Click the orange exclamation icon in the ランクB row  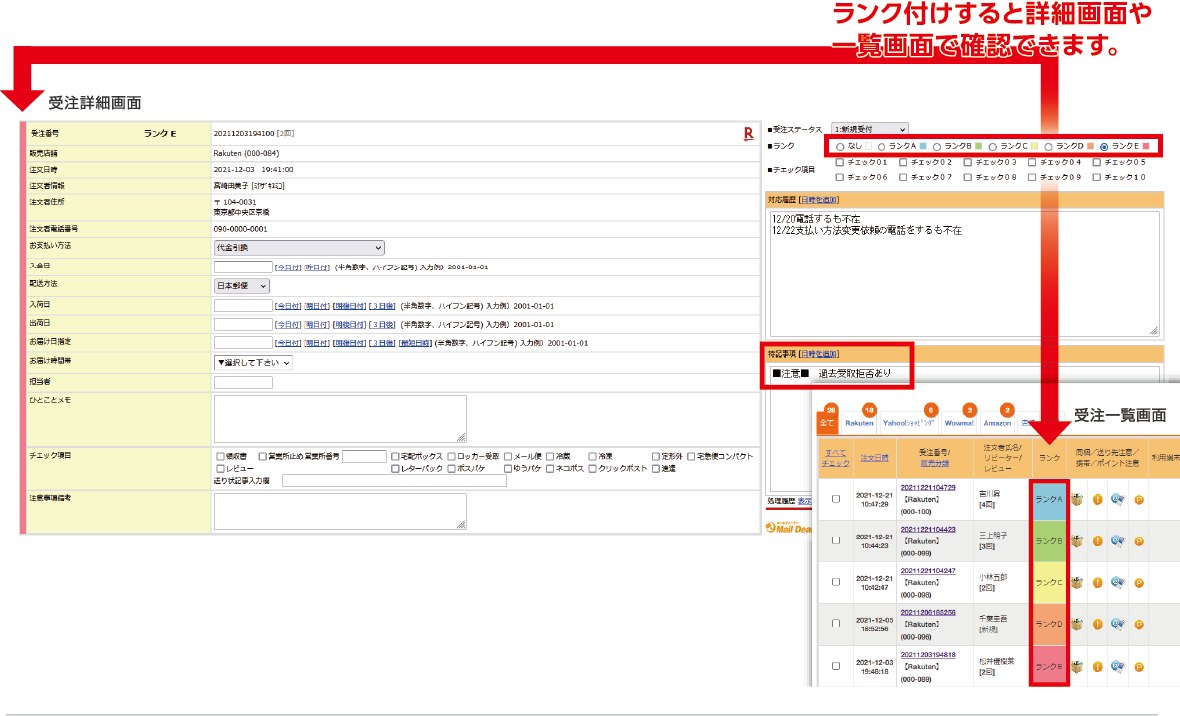coord(1097,542)
